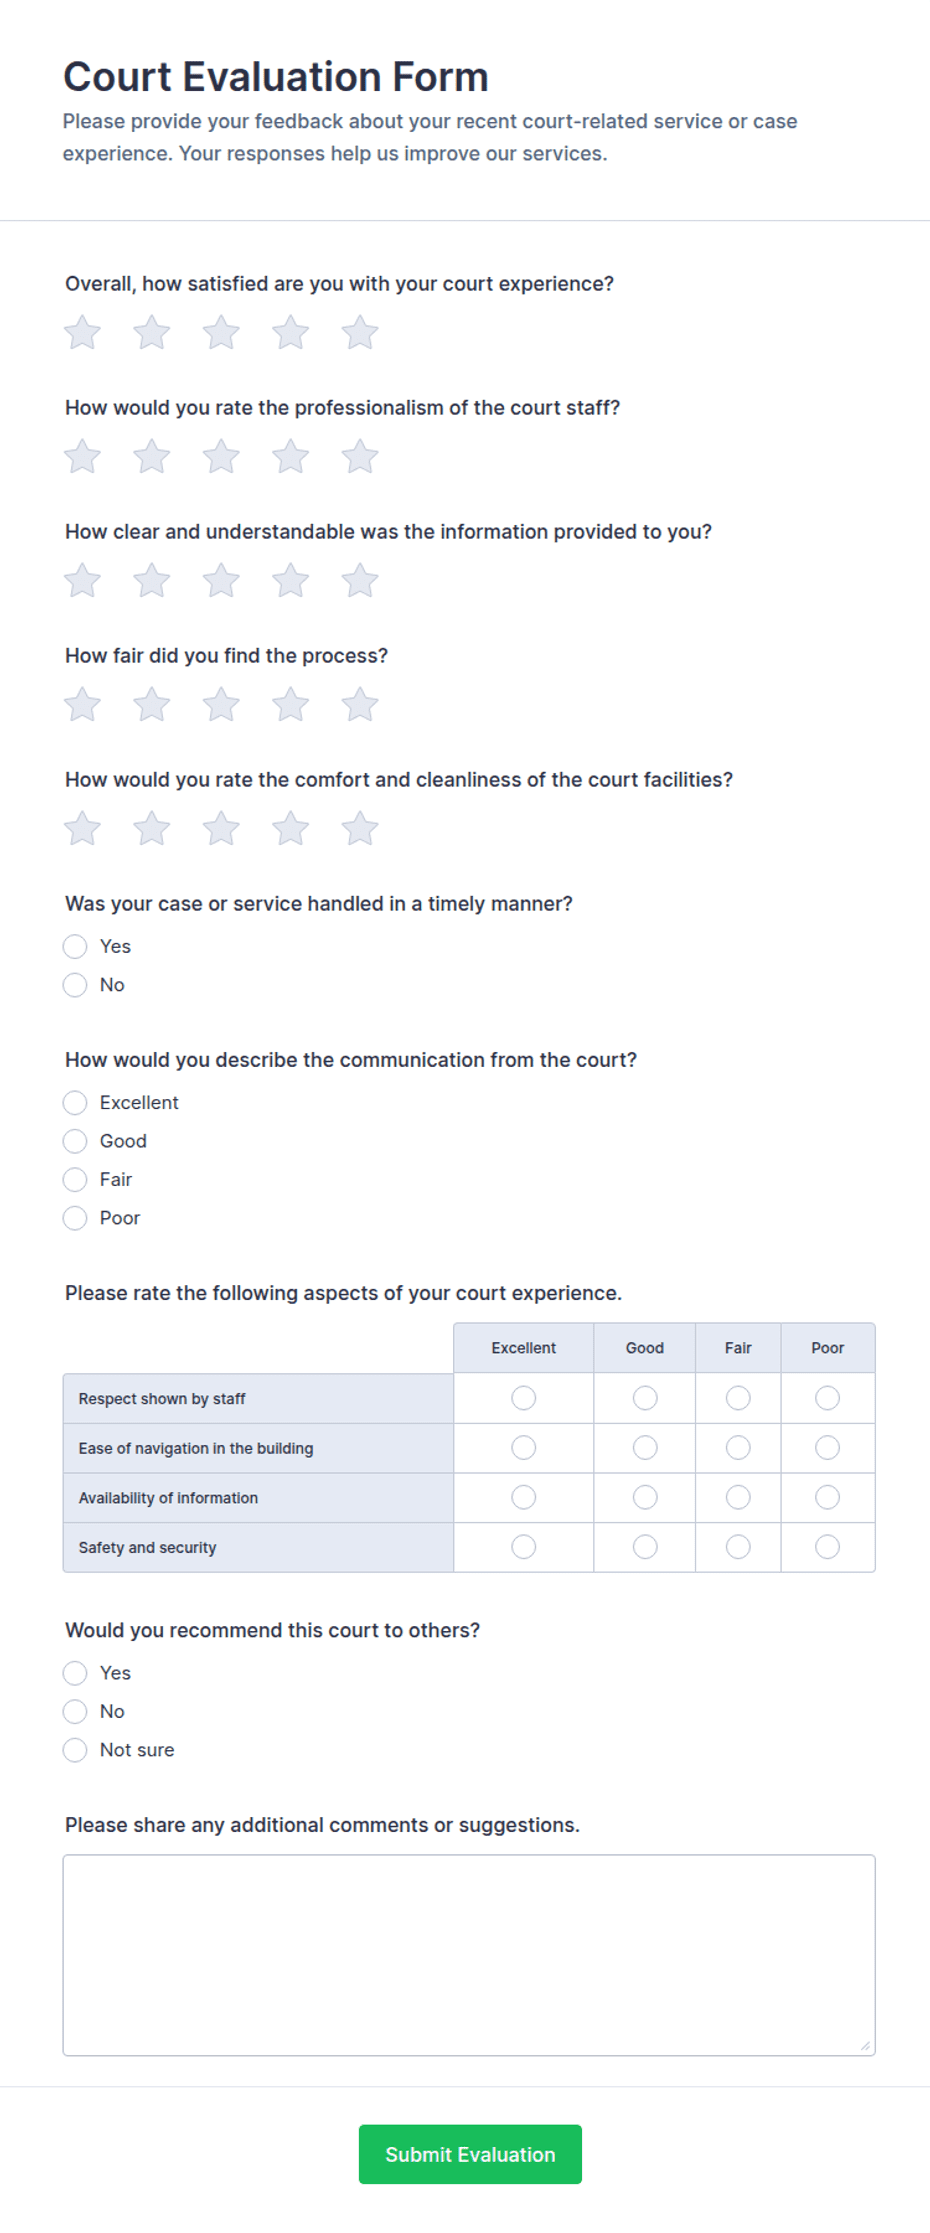Select Fair for court communication
The image size is (930, 2233).
[x=75, y=1180]
